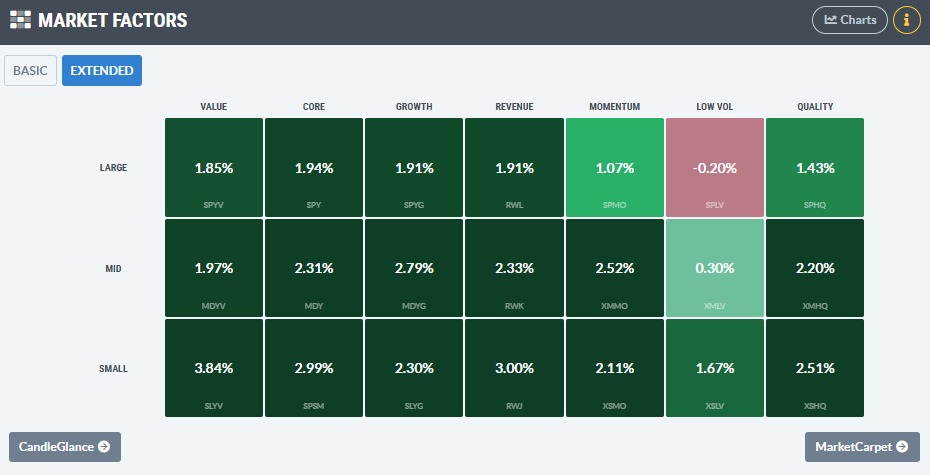The width and height of the screenshot is (930, 475).
Task: Click the XMLV mid low vol tile
Action: 714,268
